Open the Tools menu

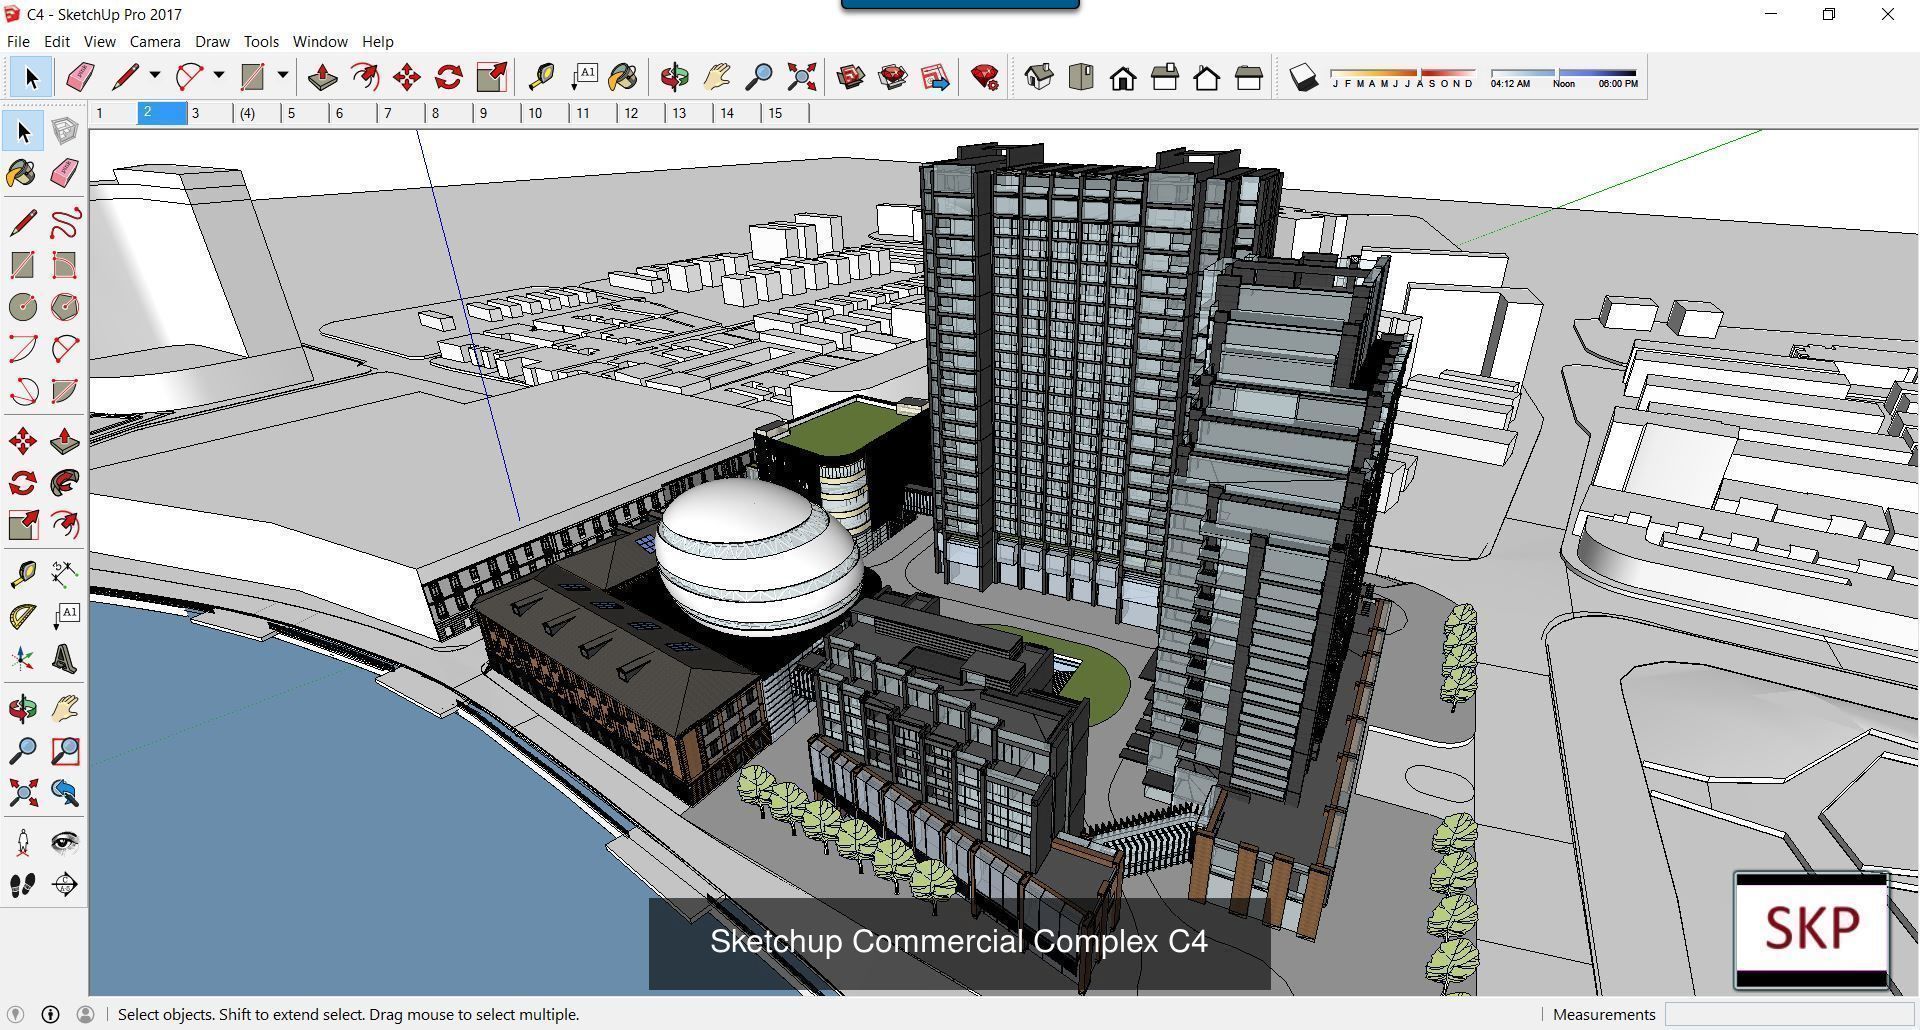click(261, 41)
